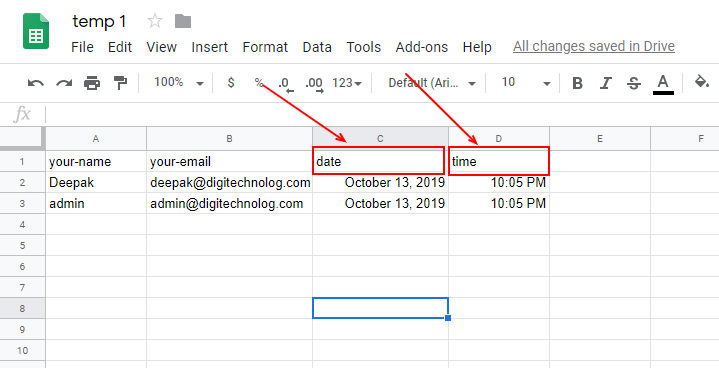Select column D header

pyautogui.click(x=499, y=139)
